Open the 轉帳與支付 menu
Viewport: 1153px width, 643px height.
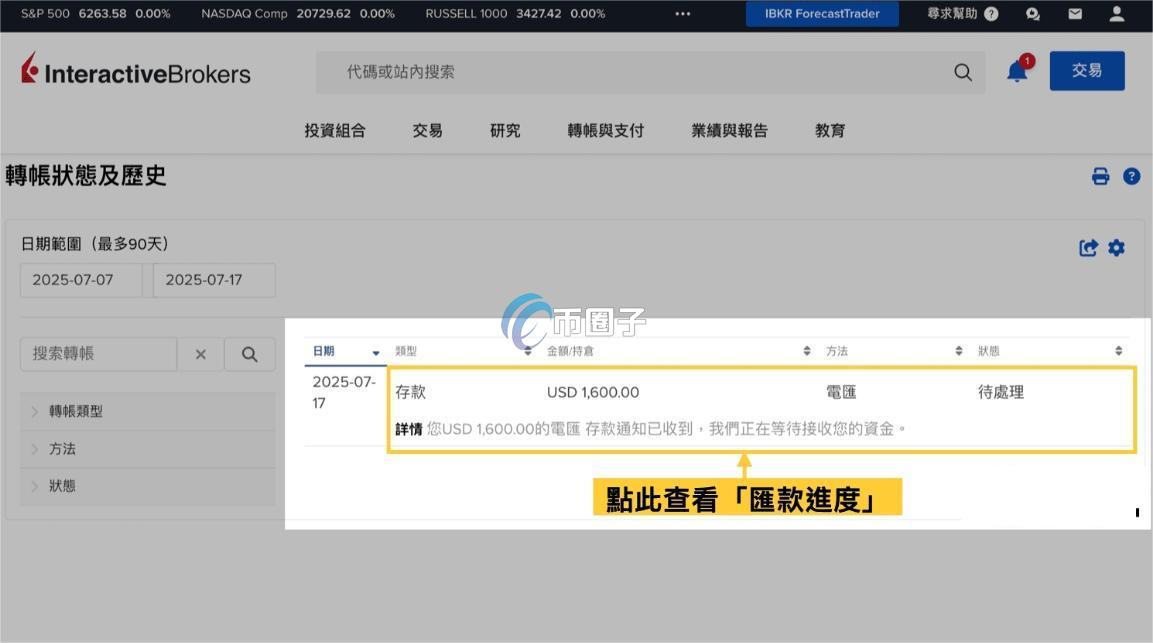point(604,130)
